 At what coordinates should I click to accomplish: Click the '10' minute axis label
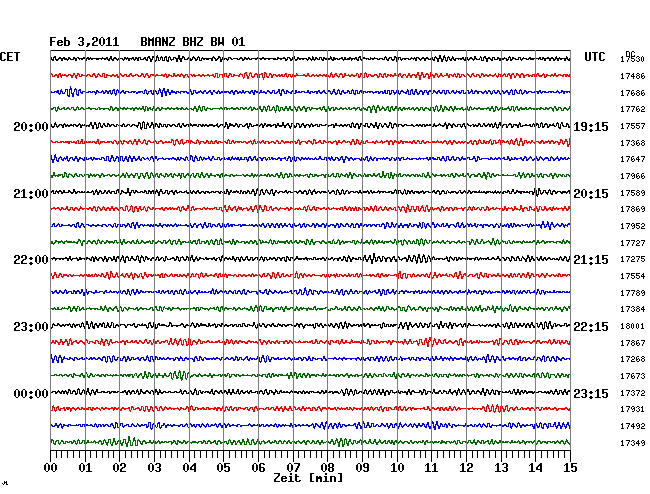(x=397, y=468)
